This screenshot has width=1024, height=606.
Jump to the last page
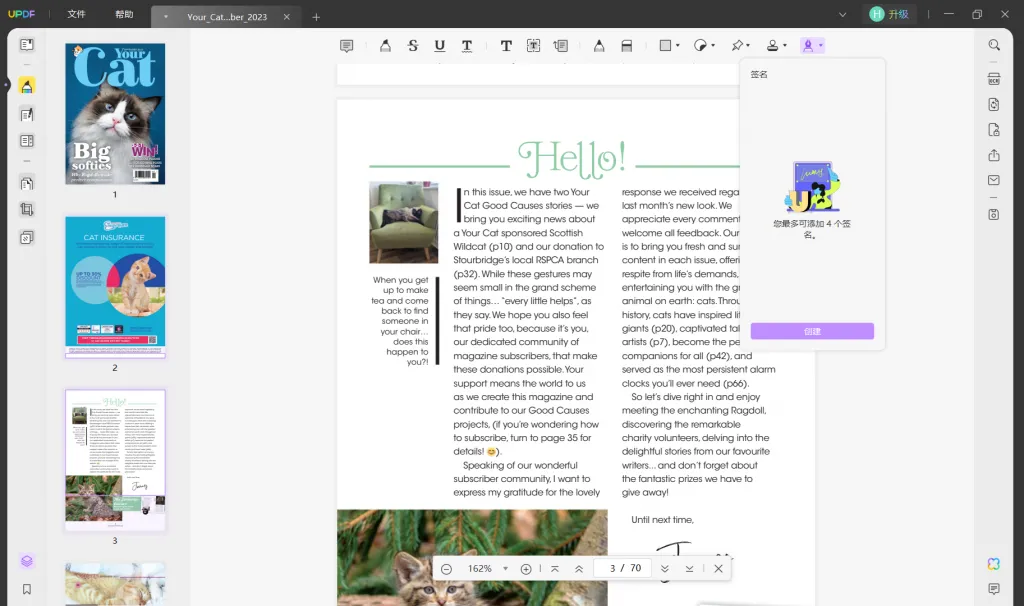(689, 569)
